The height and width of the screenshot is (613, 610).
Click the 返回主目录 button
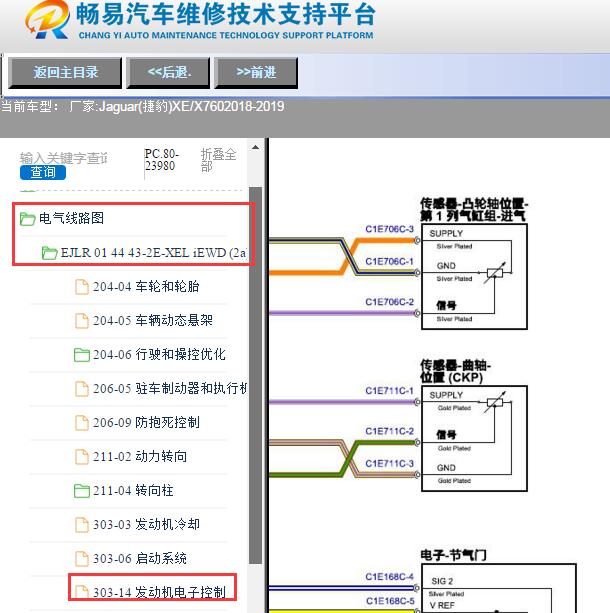tap(65, 72)
